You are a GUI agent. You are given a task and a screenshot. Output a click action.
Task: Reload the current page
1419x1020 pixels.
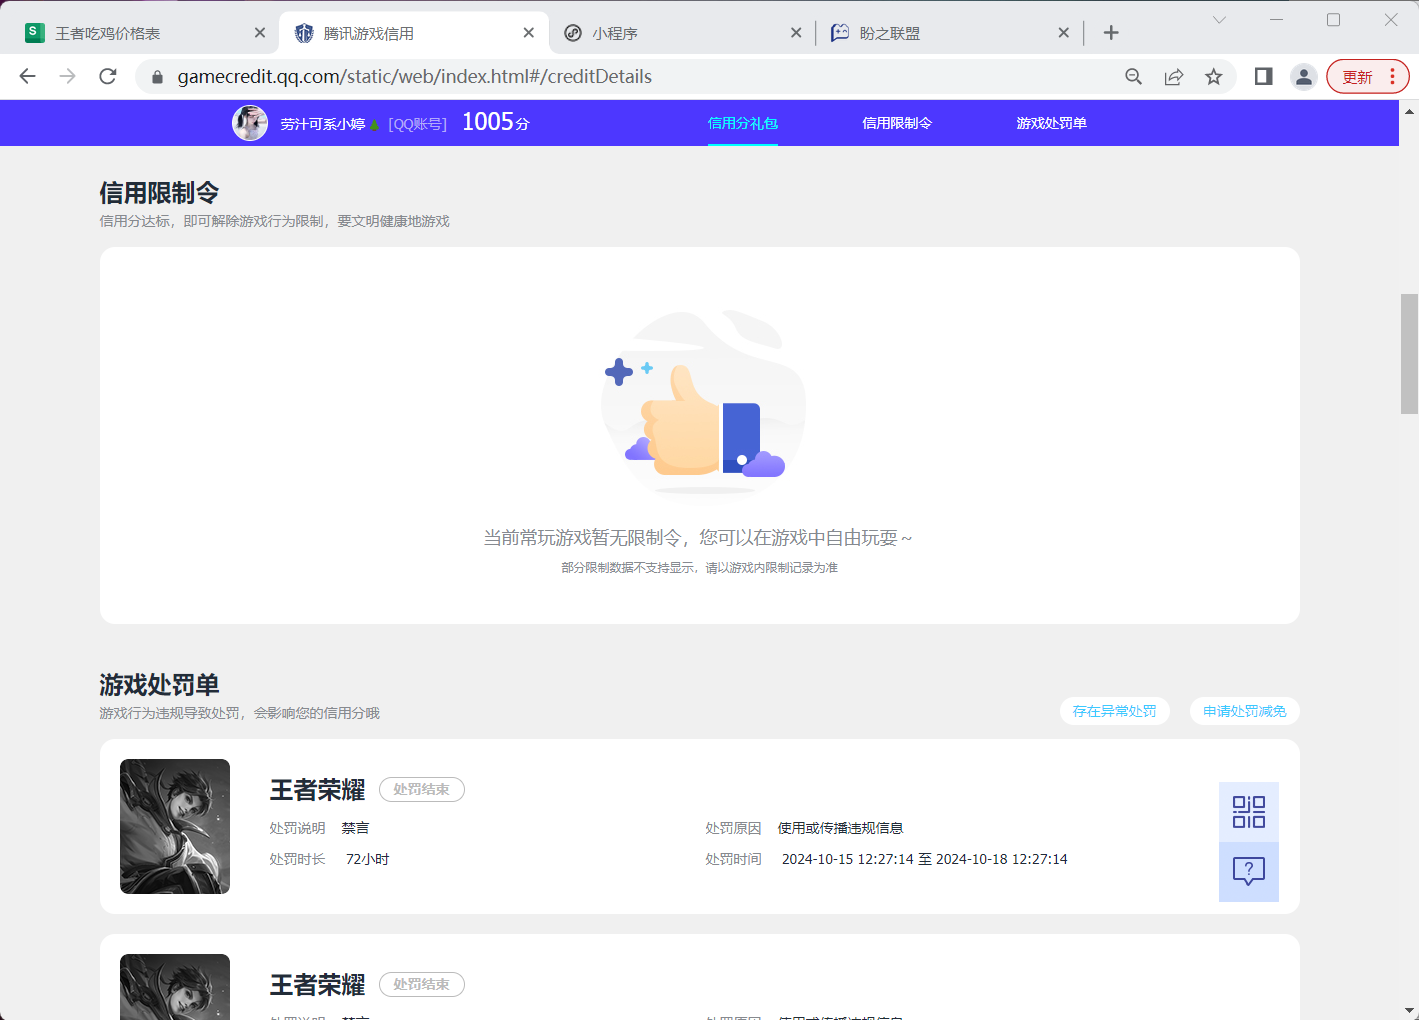tap(108, 76)
